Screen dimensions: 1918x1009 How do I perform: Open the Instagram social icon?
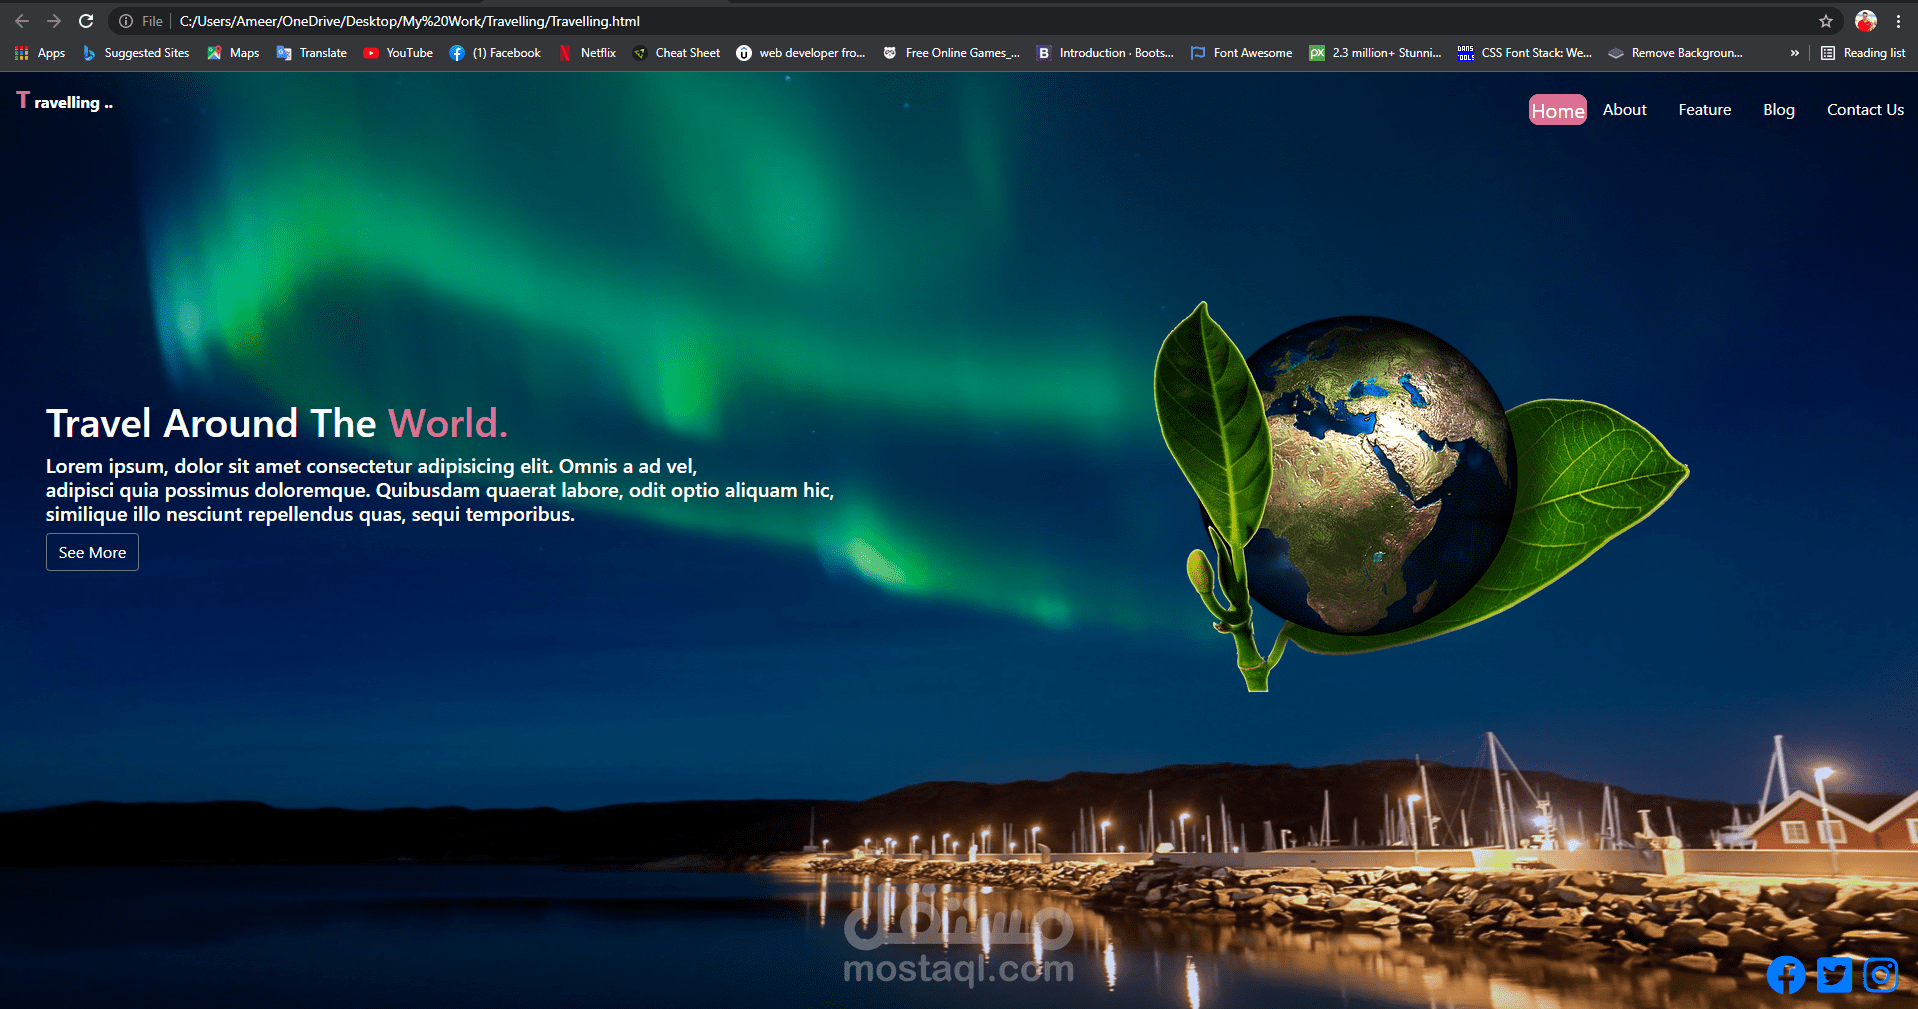[1880, 975]
